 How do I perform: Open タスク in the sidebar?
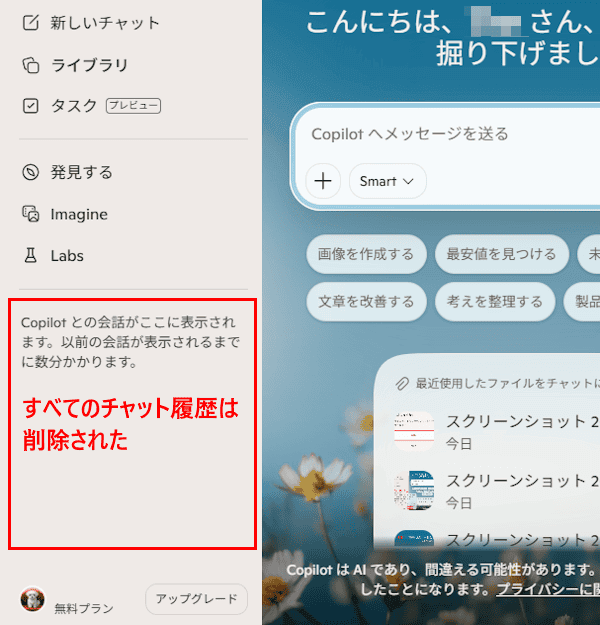coord(74,106)
